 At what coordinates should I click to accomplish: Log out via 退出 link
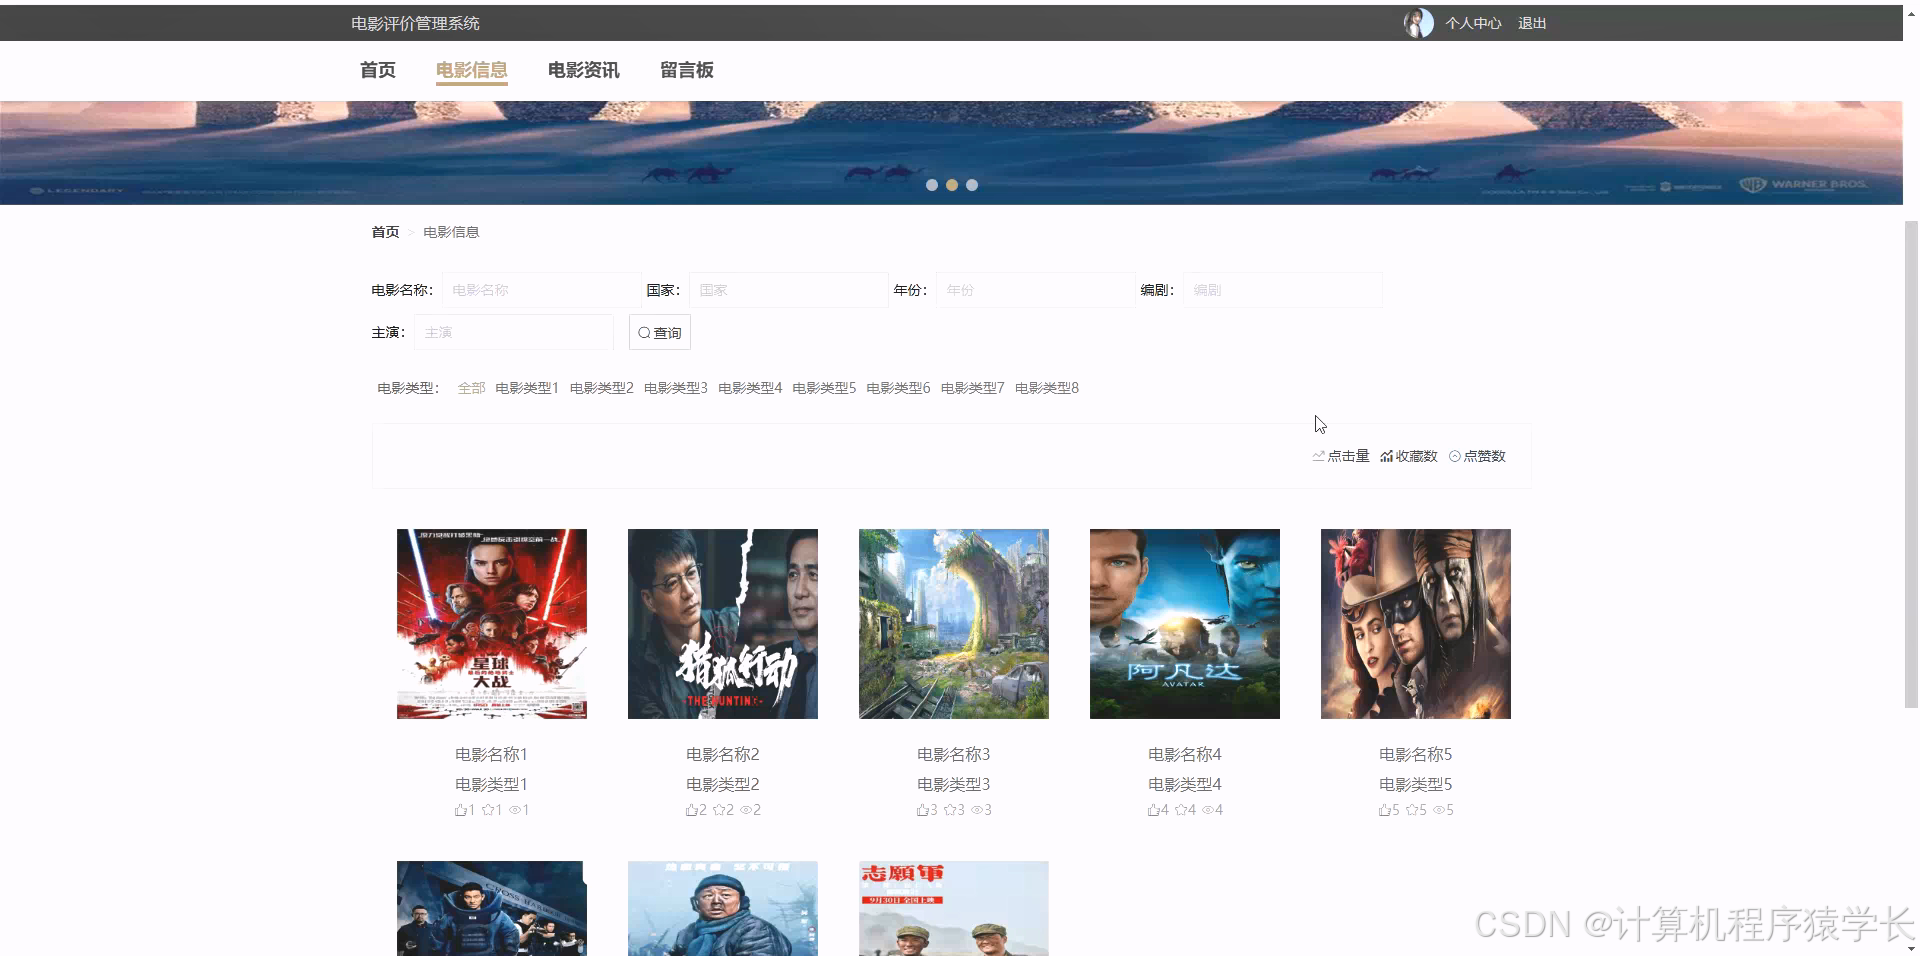[x=1532, y=23]
